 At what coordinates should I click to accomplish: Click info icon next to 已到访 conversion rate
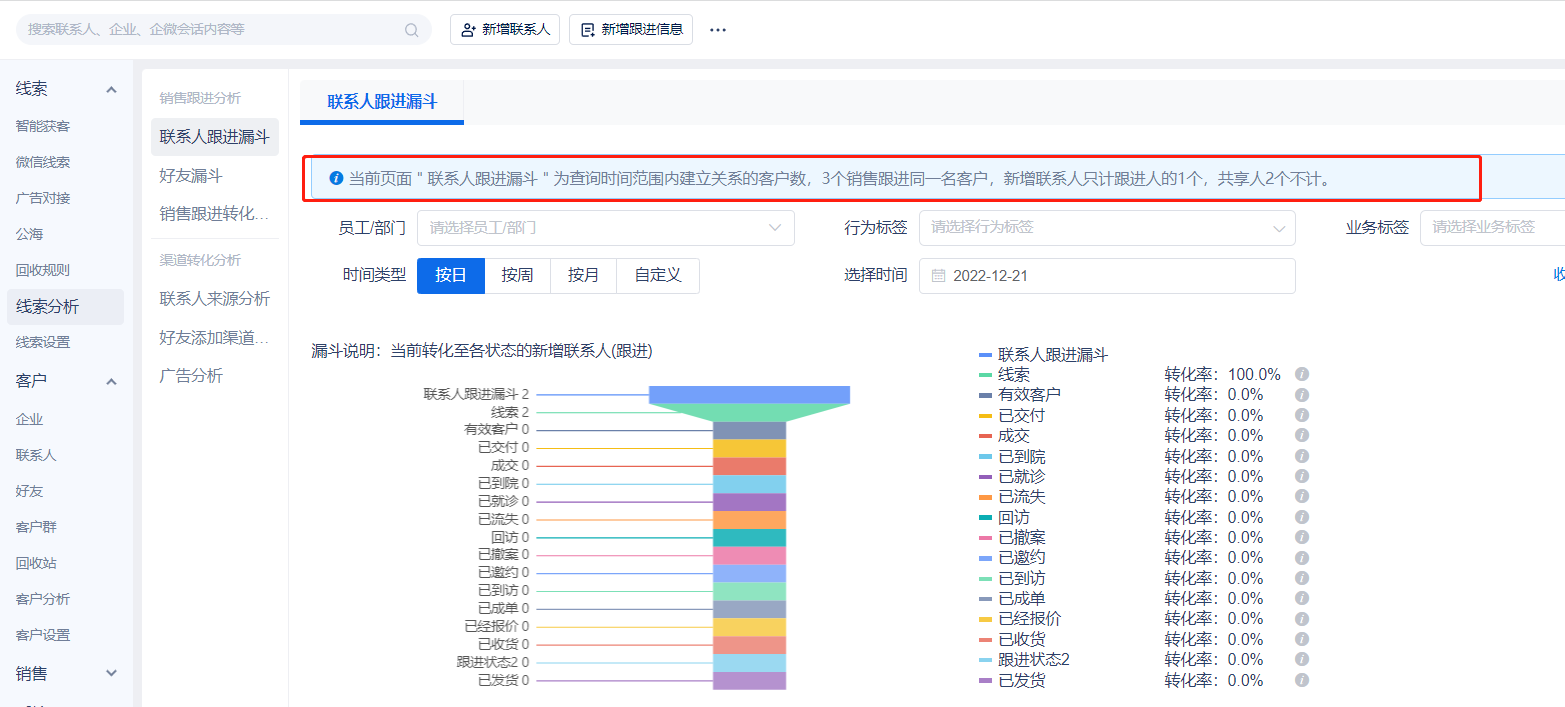[x=1302, y=578]
